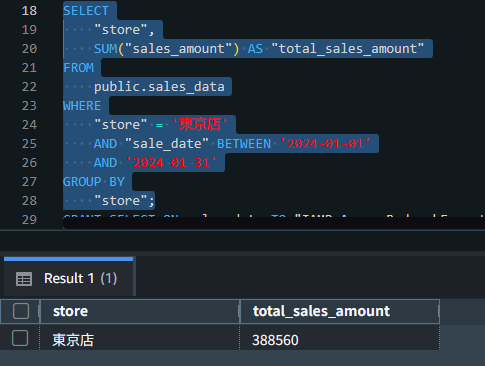Image resolution: width=485 pixels, height=366 pixels.
Task: Click the WHERE keyword on line 23
Action: 82,106
